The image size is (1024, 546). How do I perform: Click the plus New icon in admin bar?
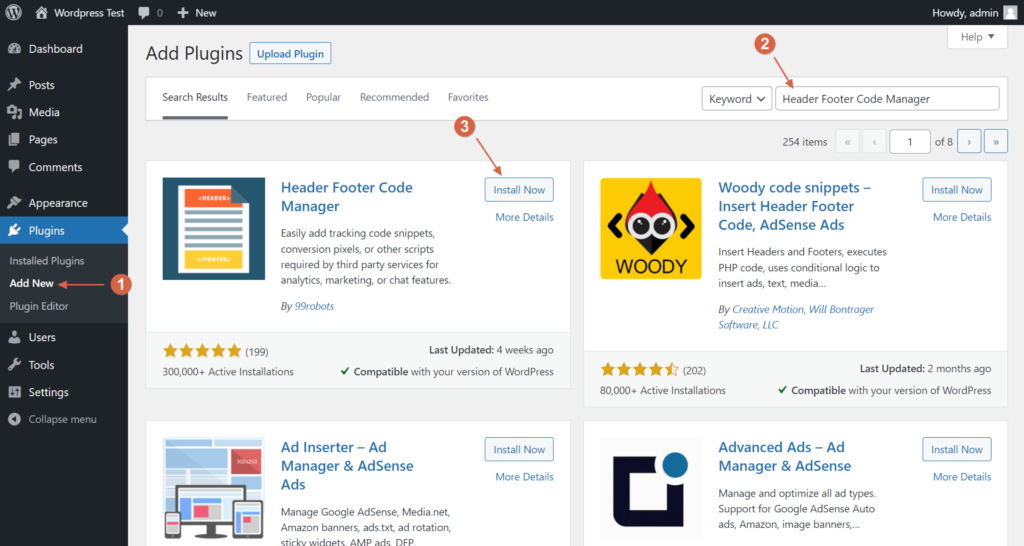coord(183,12)
